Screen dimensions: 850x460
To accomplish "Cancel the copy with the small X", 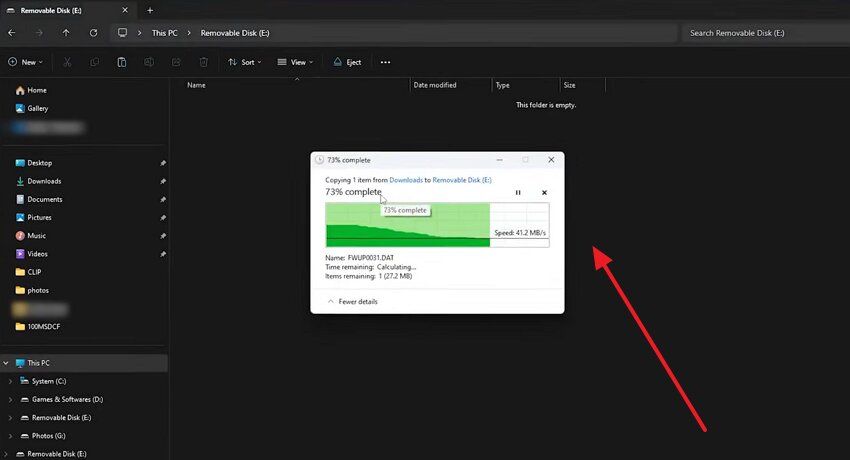I will point(544,193).
